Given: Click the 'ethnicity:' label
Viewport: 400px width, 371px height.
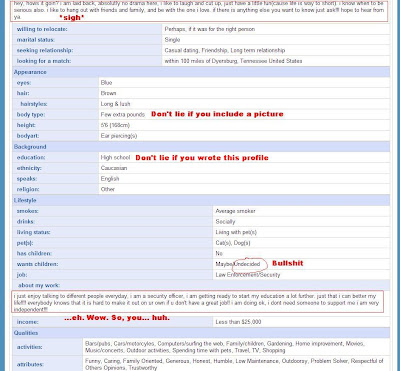Looking at the screenshot, I should [x=29, y=168].
